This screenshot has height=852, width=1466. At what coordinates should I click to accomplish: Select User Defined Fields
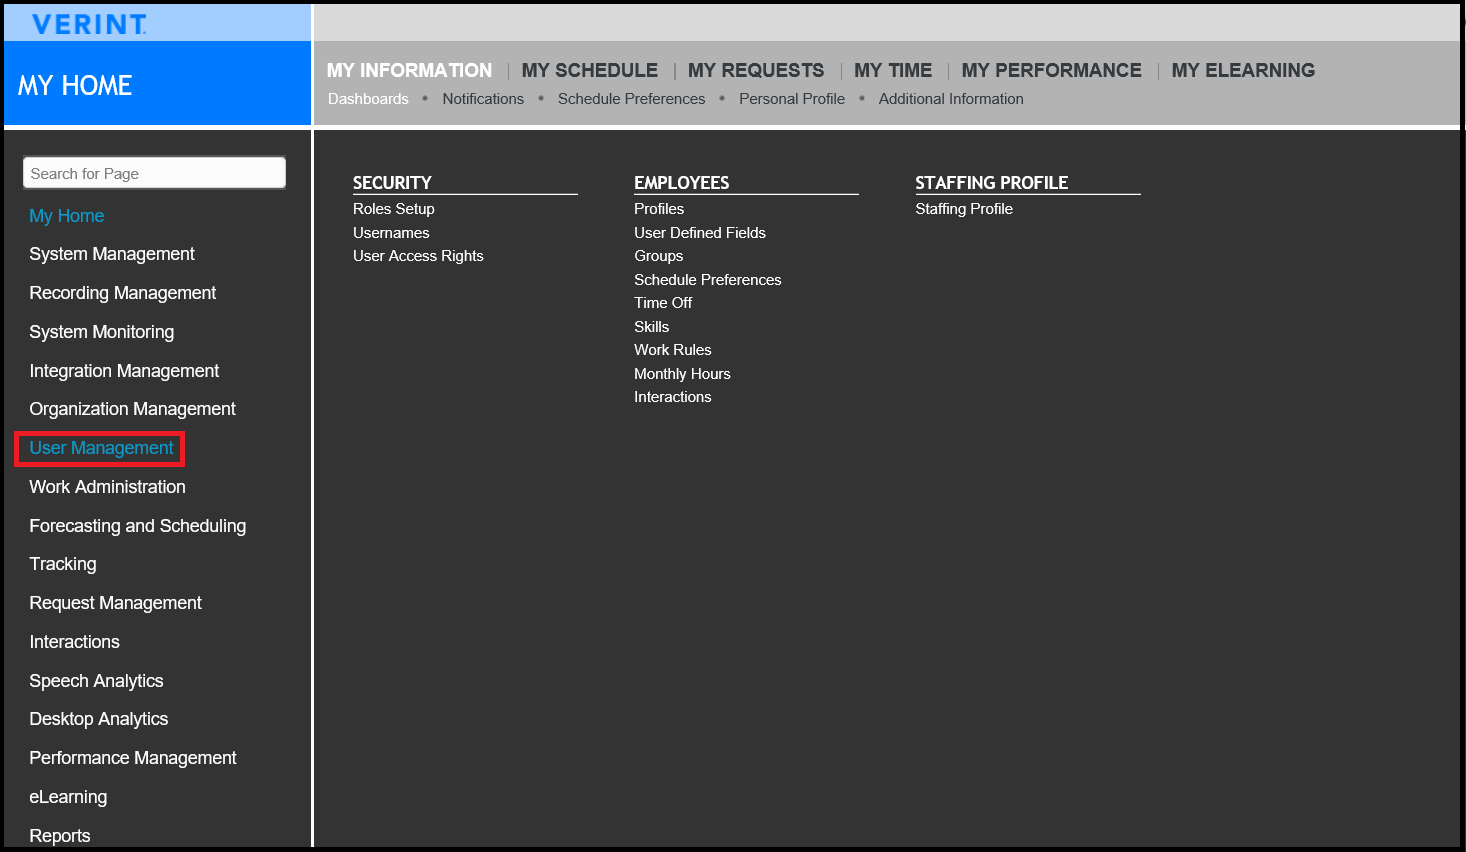click(x=700, y=233)
